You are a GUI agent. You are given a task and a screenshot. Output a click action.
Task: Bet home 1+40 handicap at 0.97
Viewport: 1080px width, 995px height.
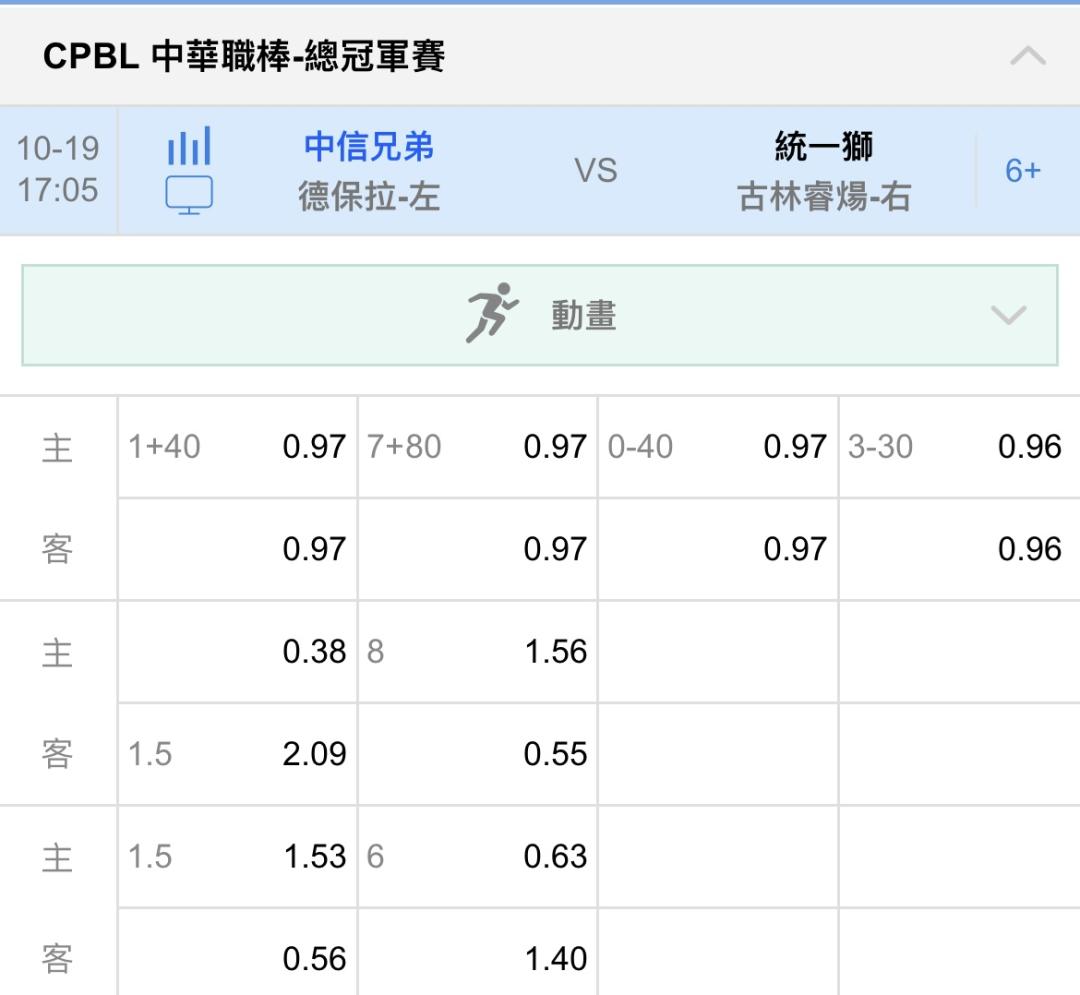coord(238,447)
